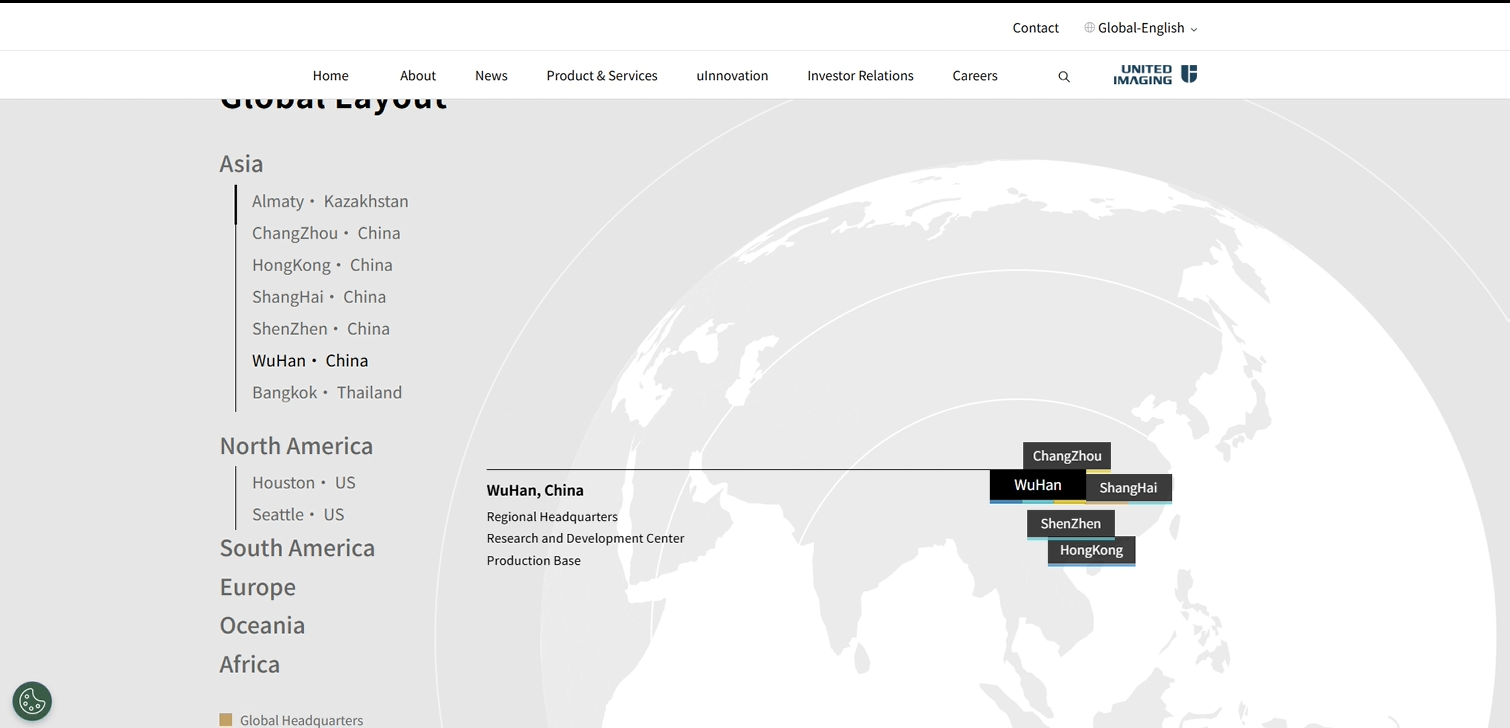Click the HongKong map label
Screen dimensions: 1510x728
pos(1091,550)
